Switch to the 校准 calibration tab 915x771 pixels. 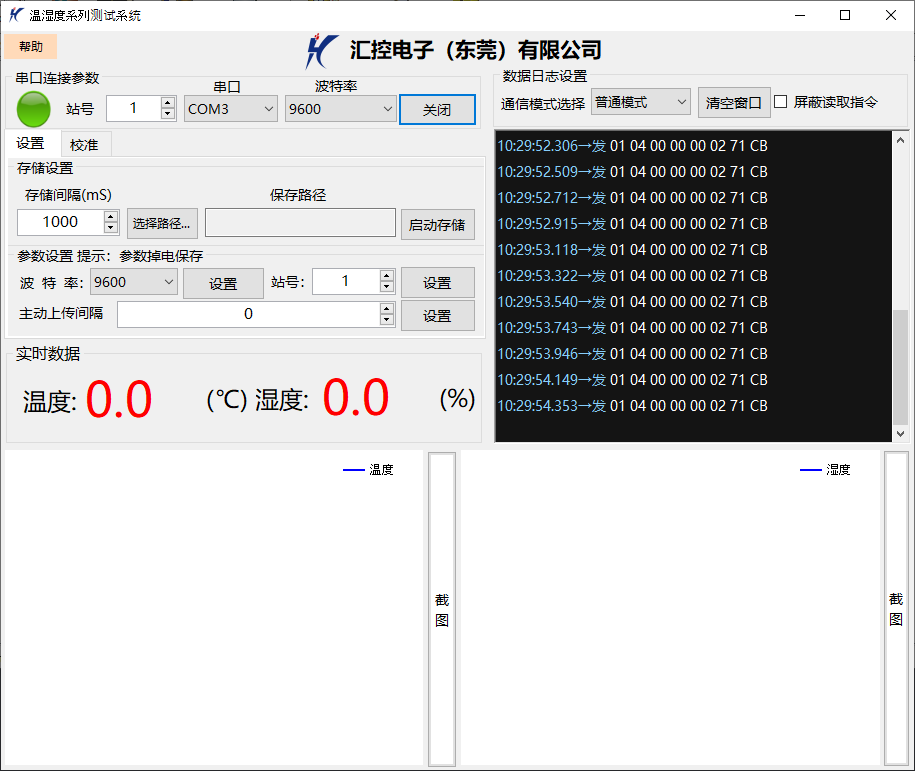[x=84, y=145]
